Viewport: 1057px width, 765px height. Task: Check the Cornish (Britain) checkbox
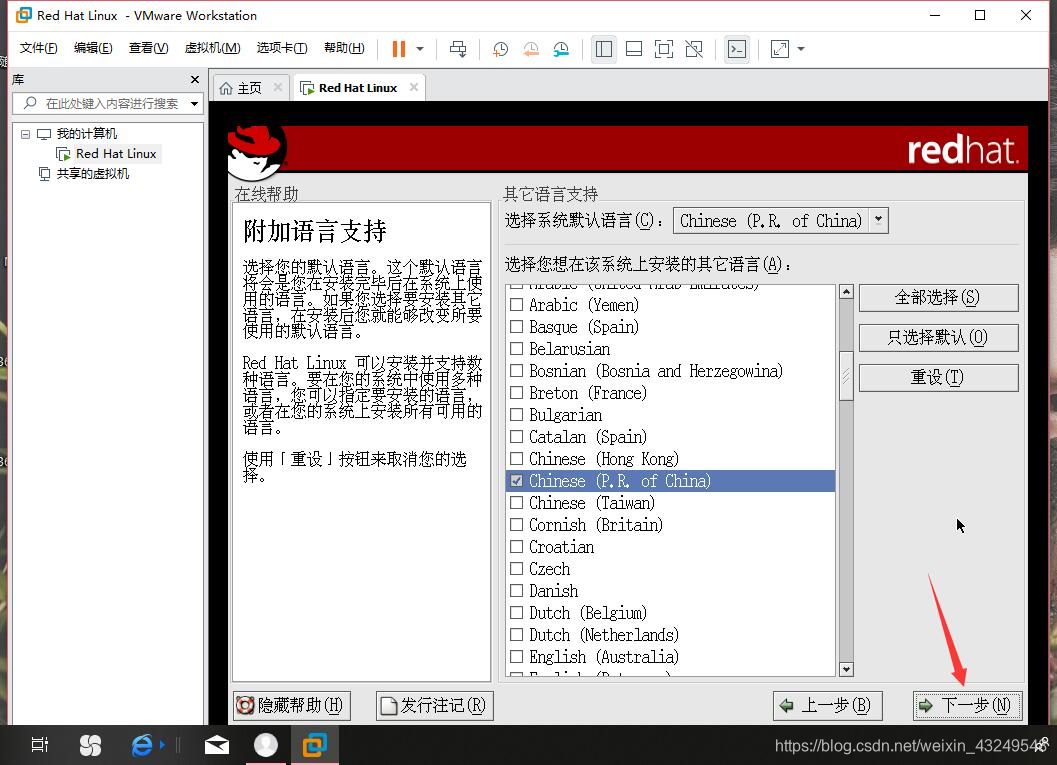point(516,524)
